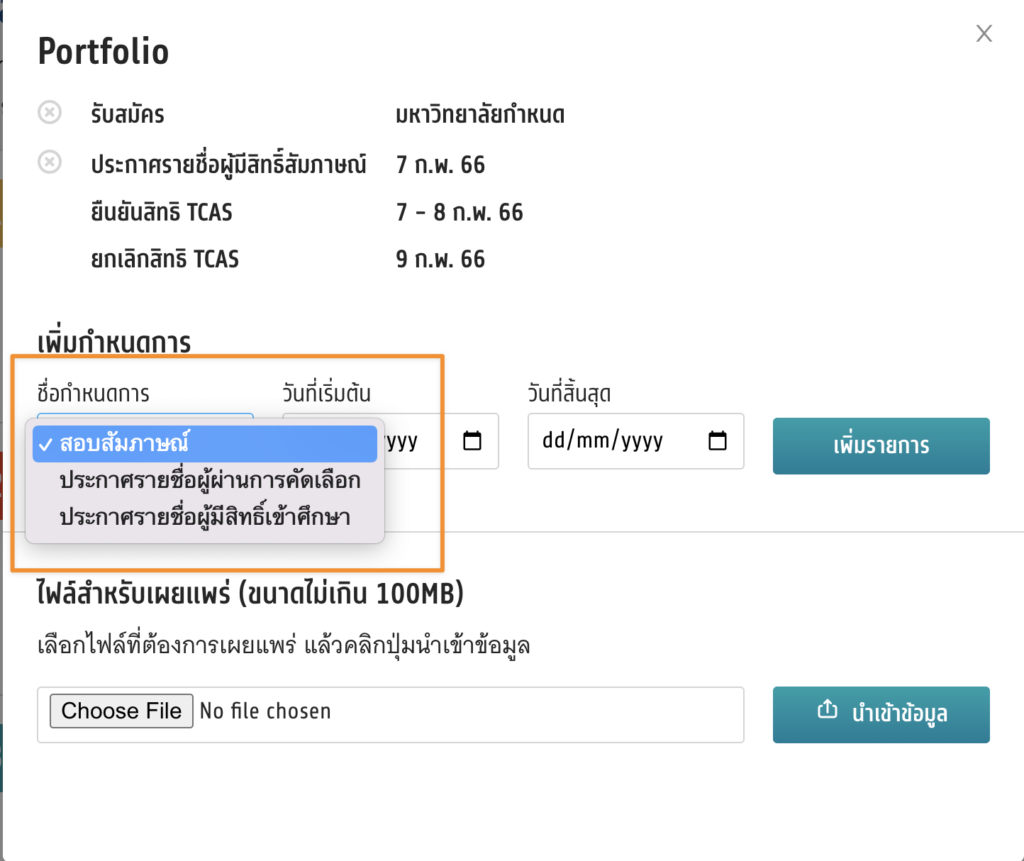Open calendar picker for วันที่สิ้นสุด
1024x861 pixels.
pyautogui.click(x=717, y=441)
